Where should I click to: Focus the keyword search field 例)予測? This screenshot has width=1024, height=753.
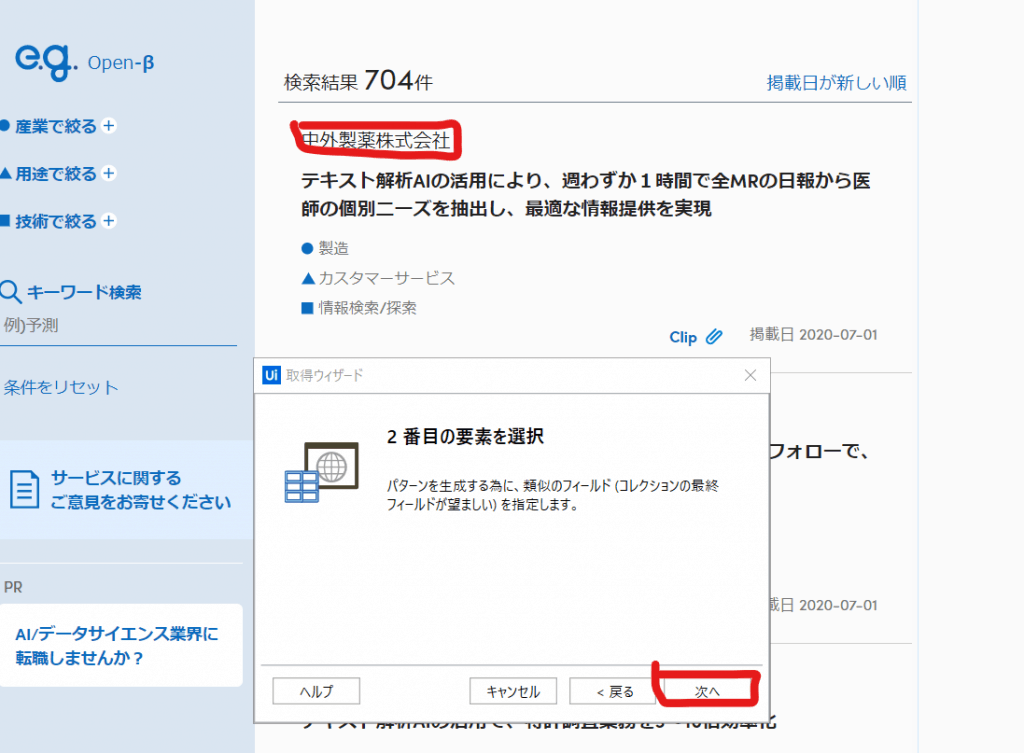(120, 325)
